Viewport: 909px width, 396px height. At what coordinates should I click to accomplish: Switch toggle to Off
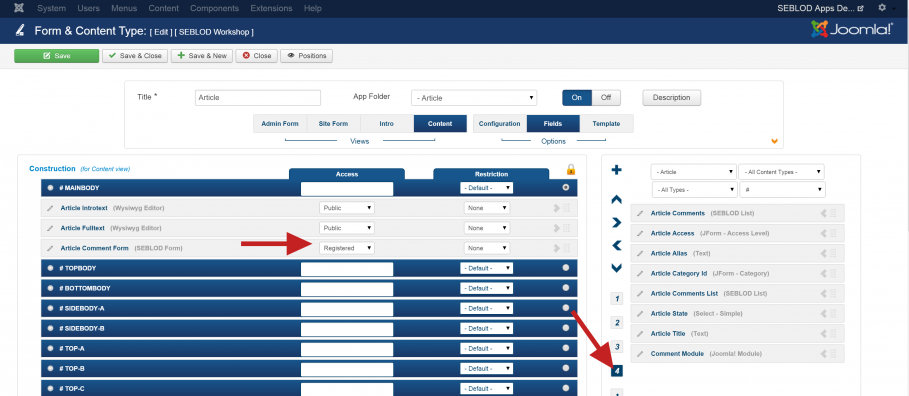point(606,97)
